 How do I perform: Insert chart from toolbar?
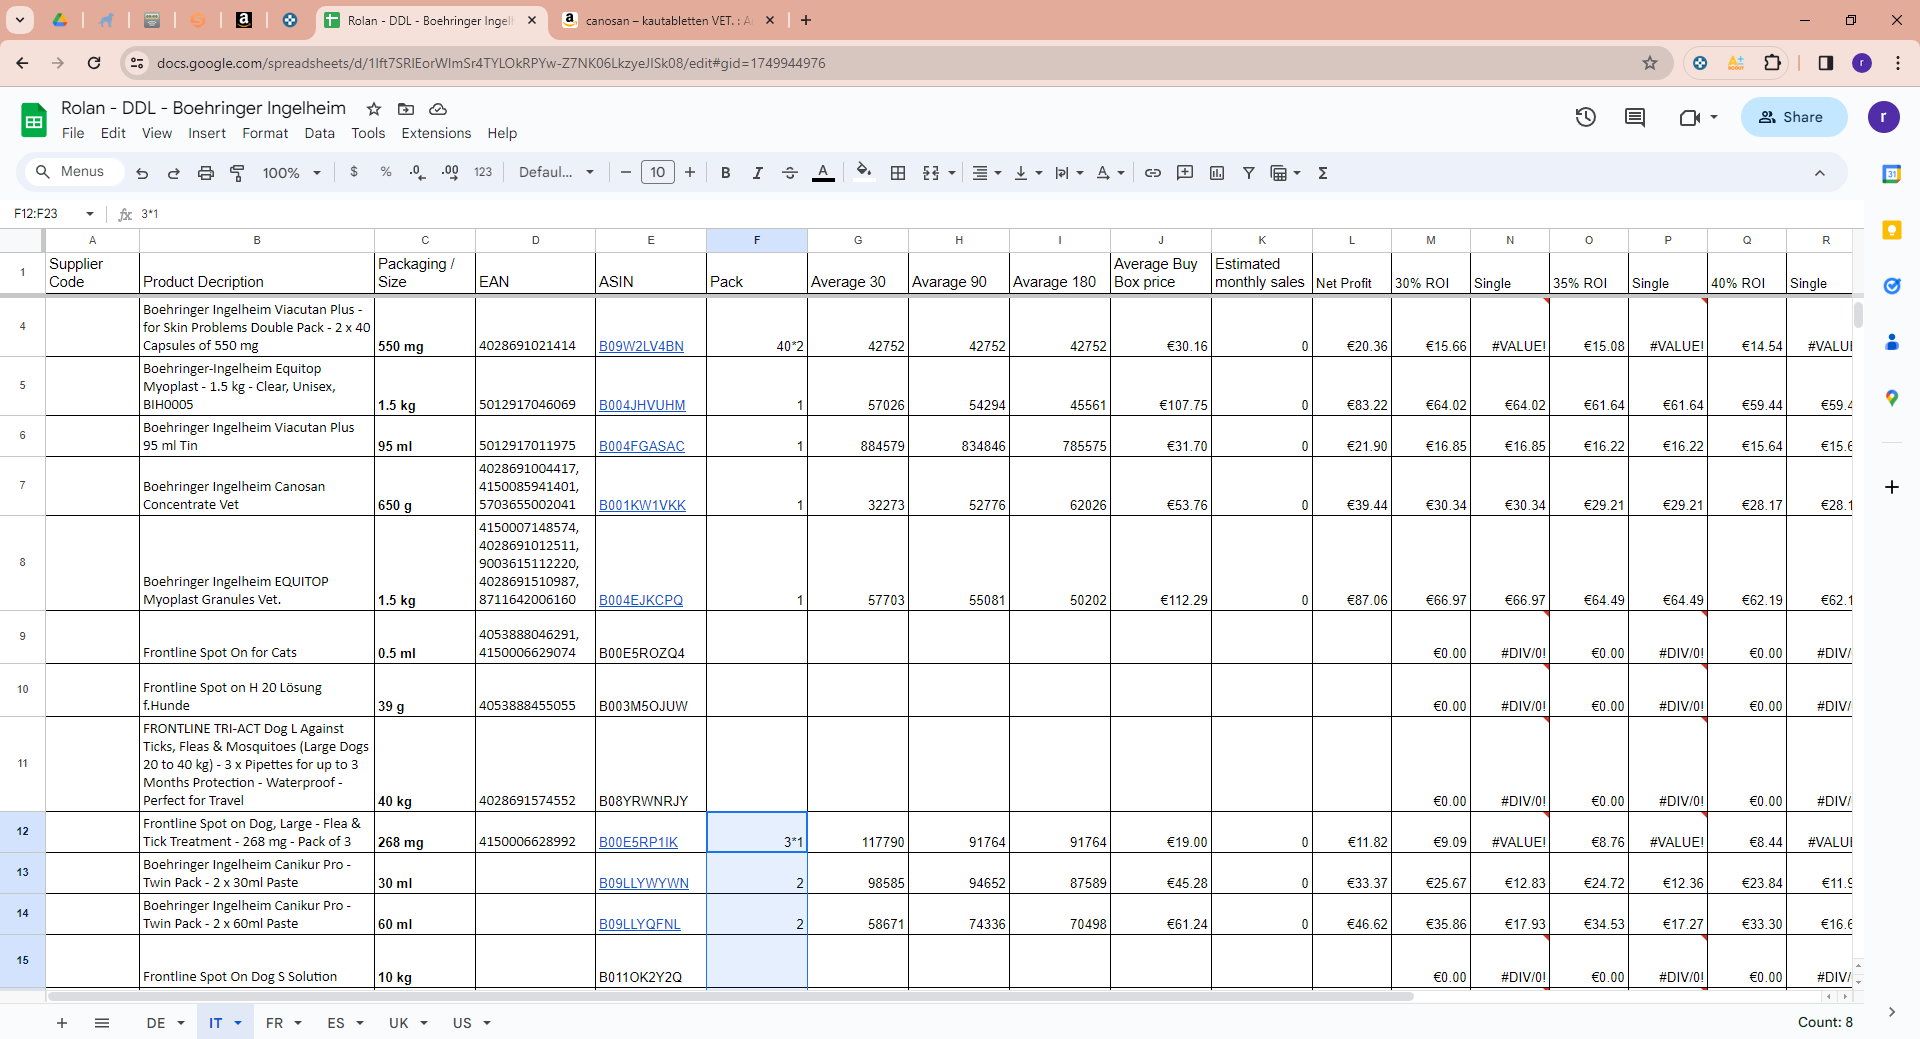pyautogui.click(x=1217, y=173)
